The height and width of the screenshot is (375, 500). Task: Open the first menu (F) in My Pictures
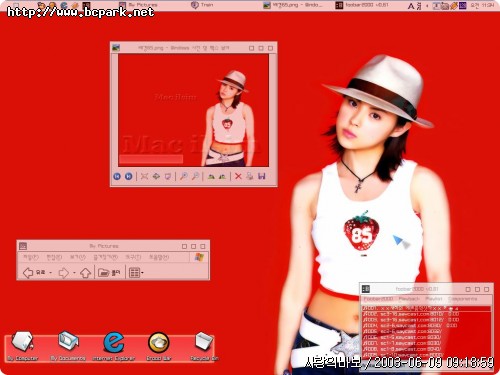31,257
